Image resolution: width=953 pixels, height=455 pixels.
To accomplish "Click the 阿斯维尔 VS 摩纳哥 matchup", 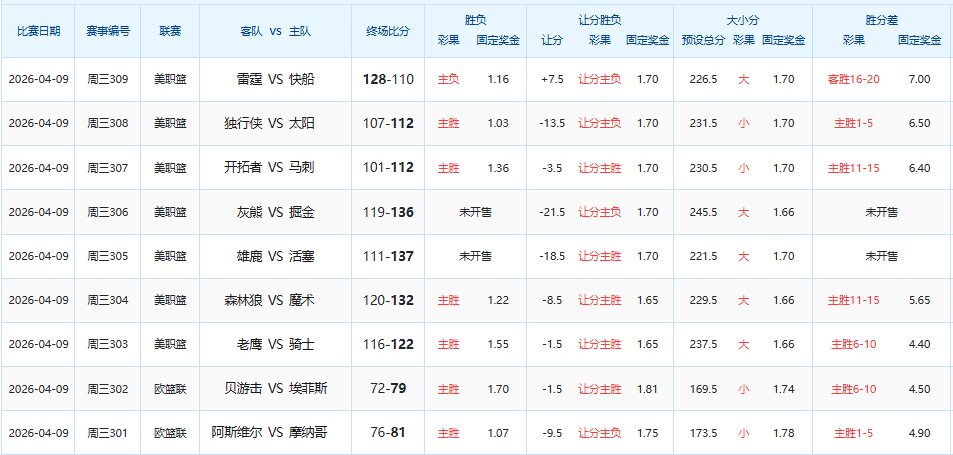I will pyautogui.click(x=275, y=433).
